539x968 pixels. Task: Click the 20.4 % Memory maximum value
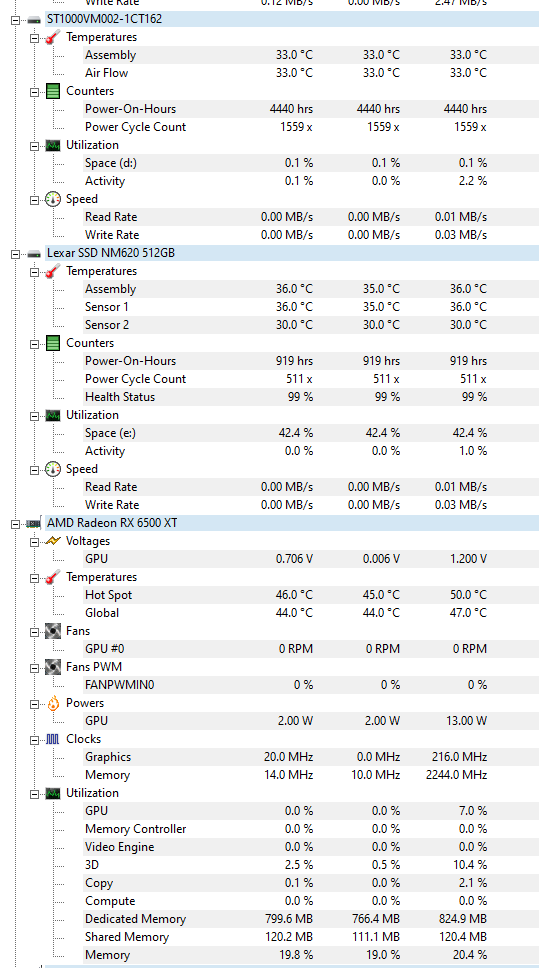point(469,955)
